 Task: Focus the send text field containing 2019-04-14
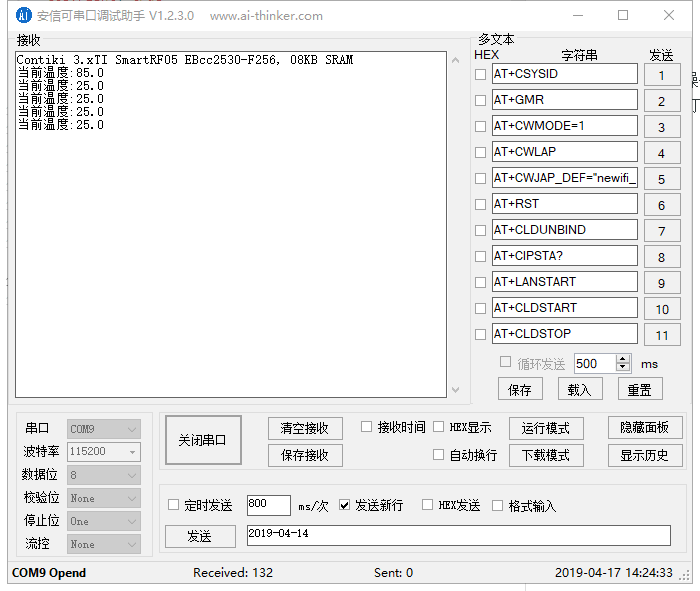(x=458, y=535)
